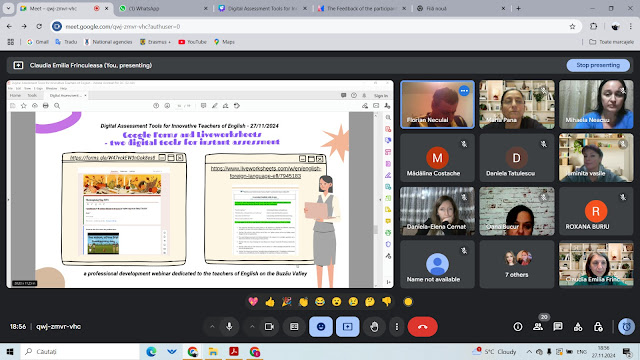Open Adobe Acrobat from the taskbar
Screen dimensions: 640x360
coord(233,351)
